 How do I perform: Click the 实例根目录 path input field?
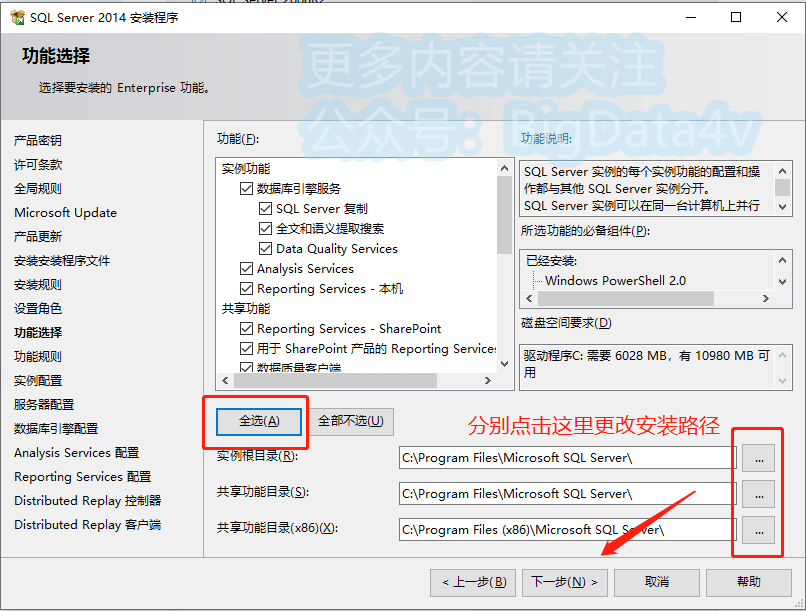[x=567, y=458]
